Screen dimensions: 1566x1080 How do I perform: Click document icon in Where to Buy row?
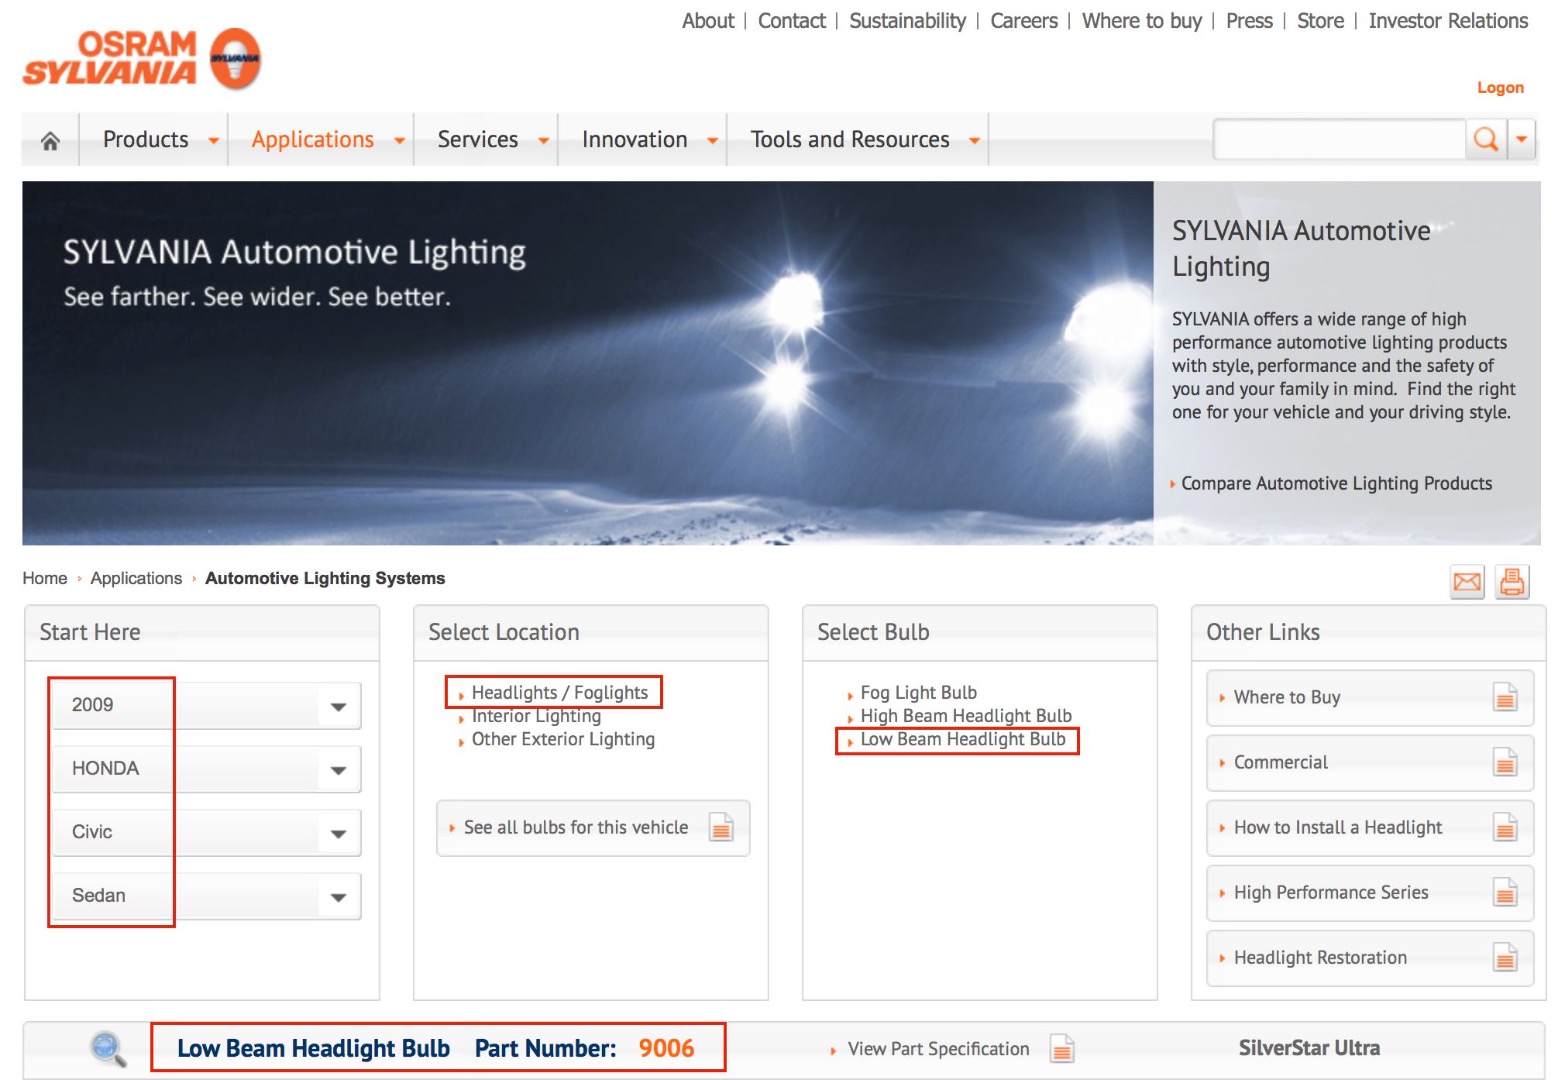coord(1505,697)
